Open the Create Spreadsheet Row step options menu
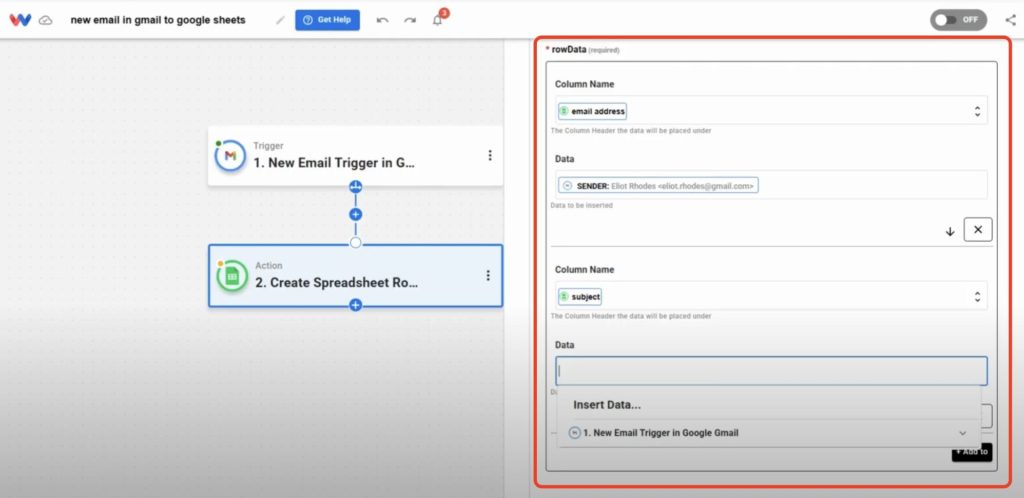 pos(488,275)
